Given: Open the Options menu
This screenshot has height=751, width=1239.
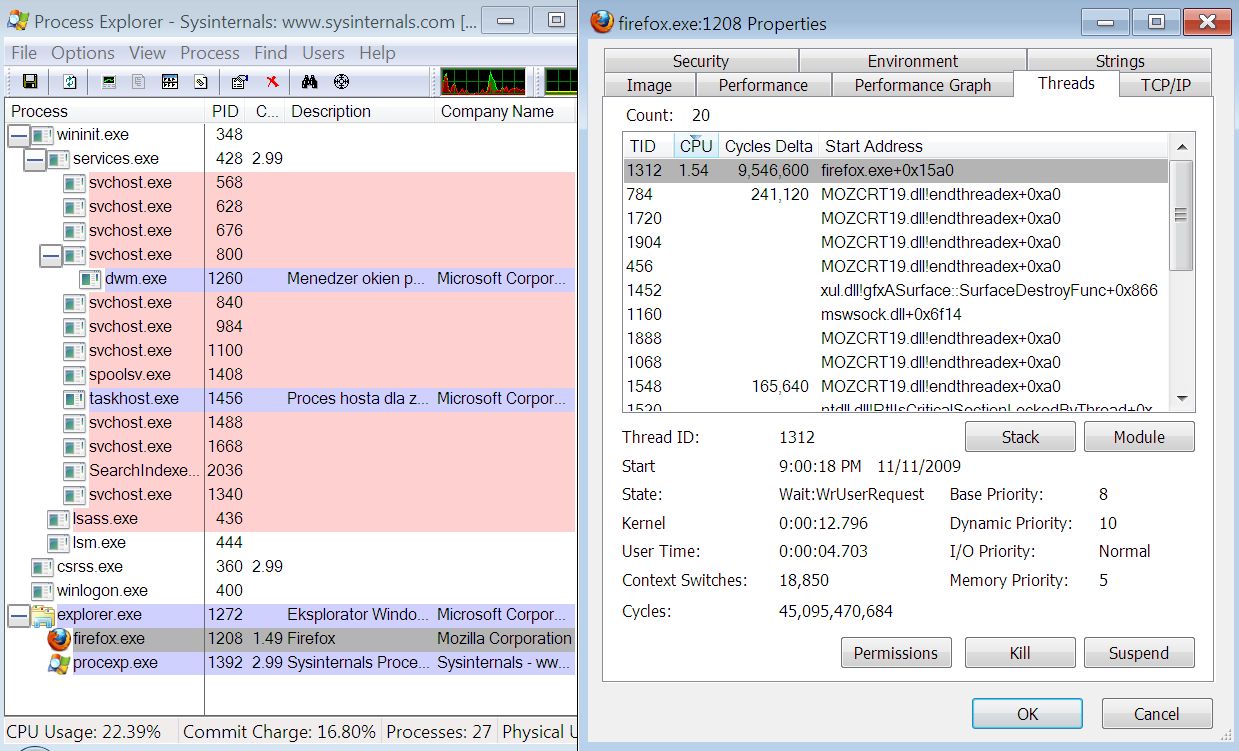Looking at the screenshot, I should point(83,53).
